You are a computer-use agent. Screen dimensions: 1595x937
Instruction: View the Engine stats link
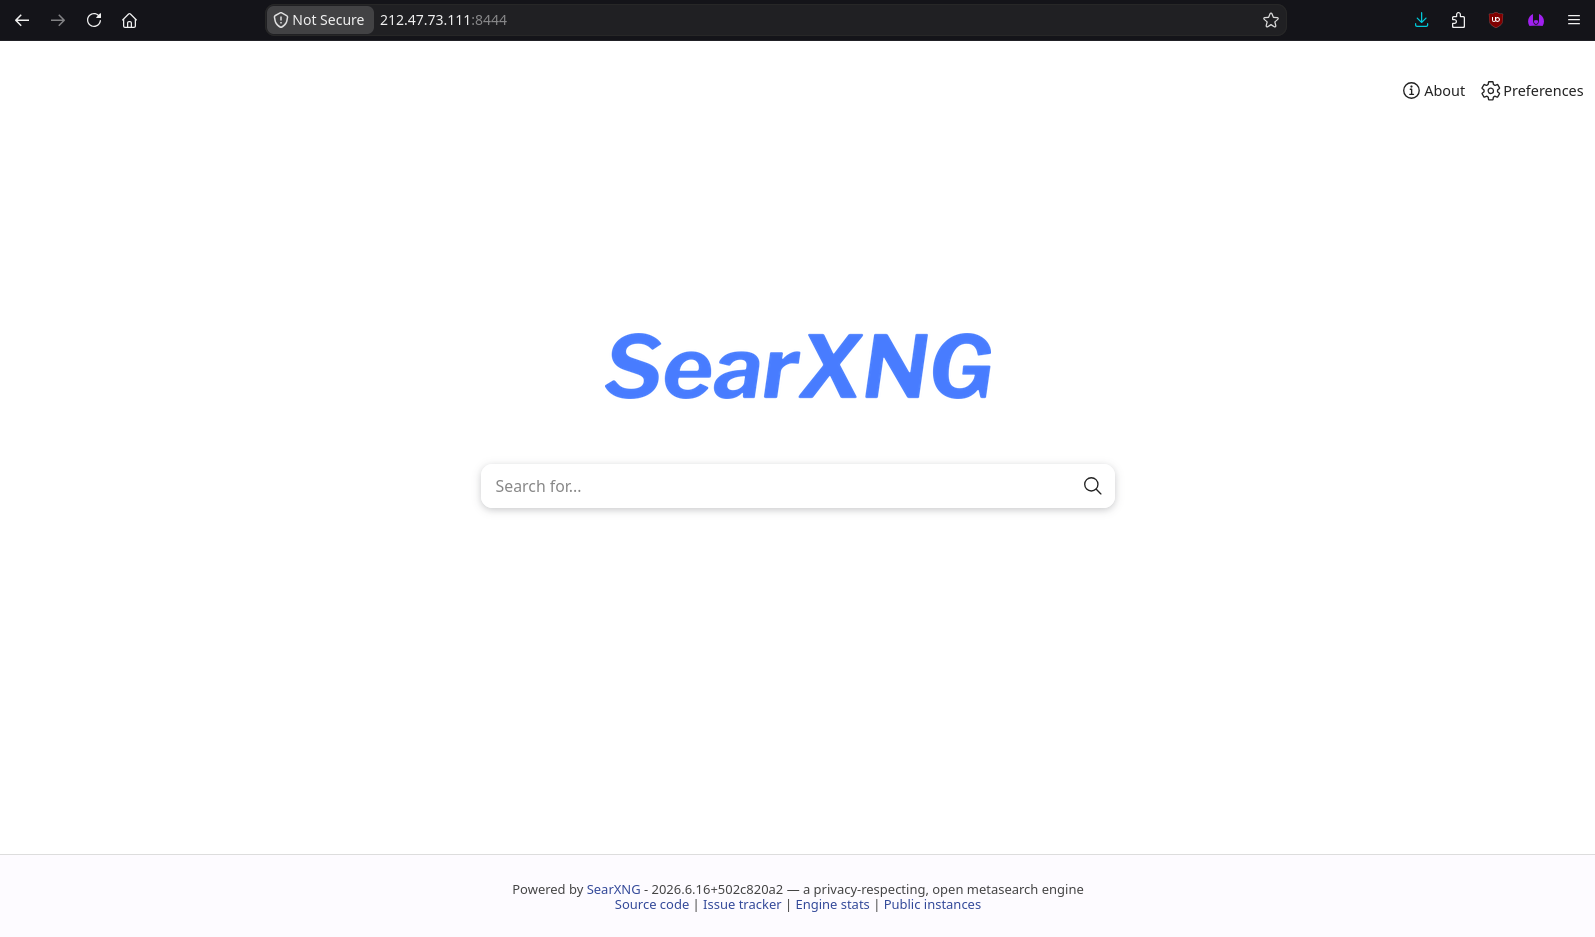point(832,905)
